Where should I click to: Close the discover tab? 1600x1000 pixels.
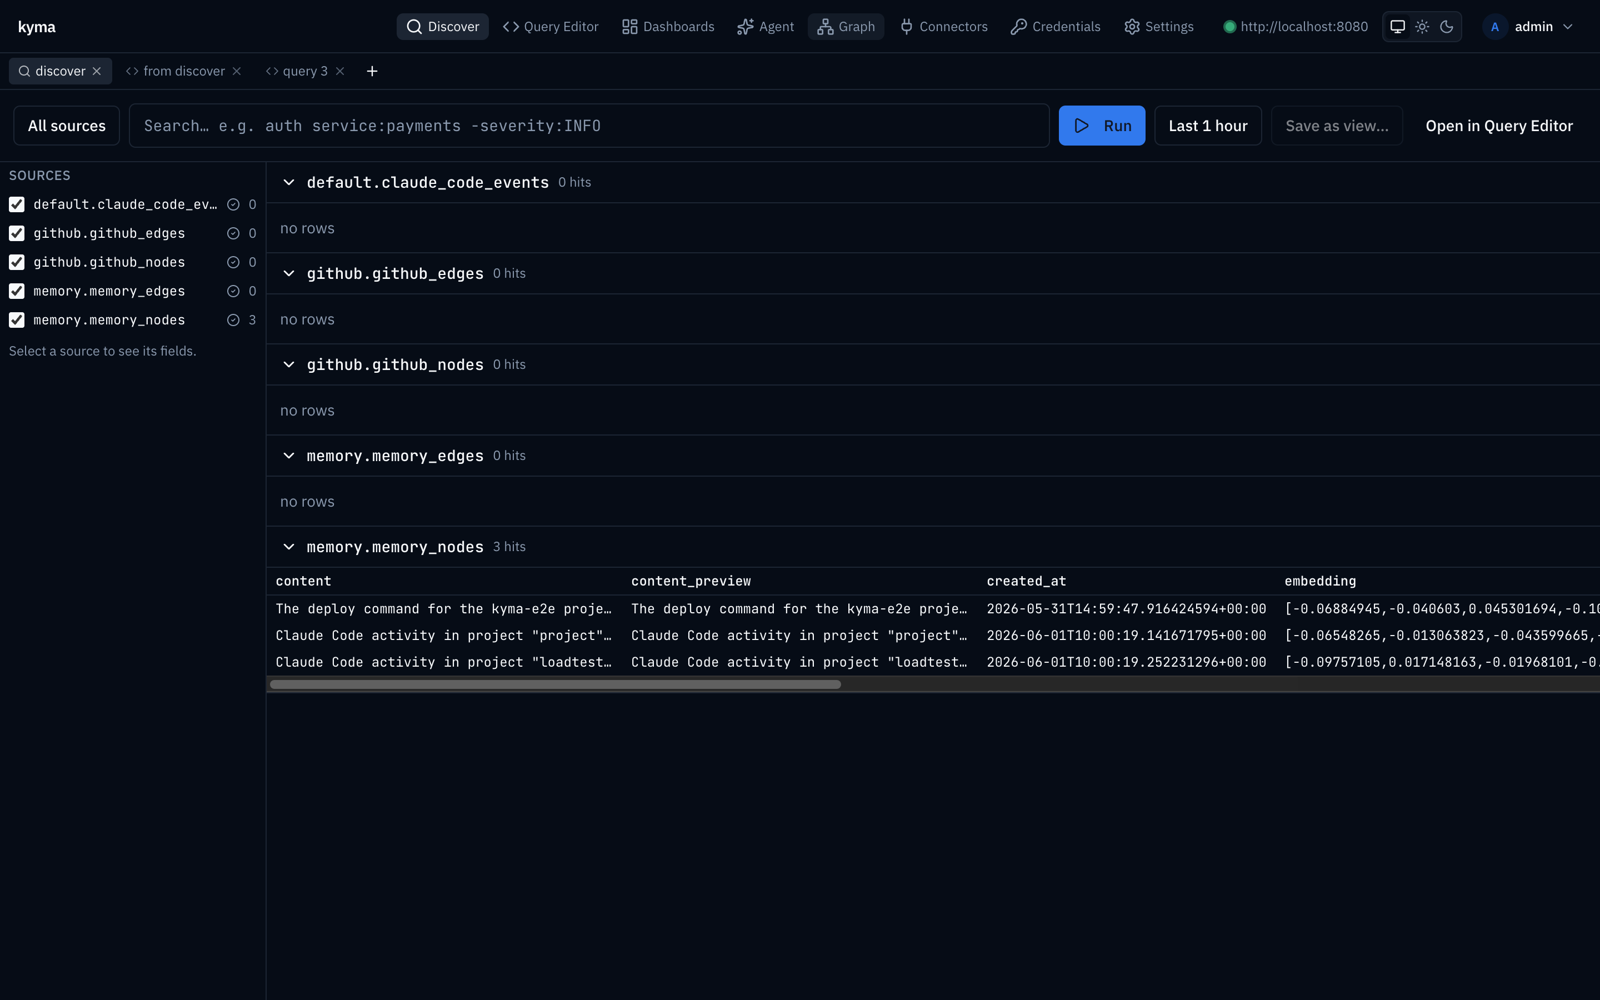[x=97, y=71]
